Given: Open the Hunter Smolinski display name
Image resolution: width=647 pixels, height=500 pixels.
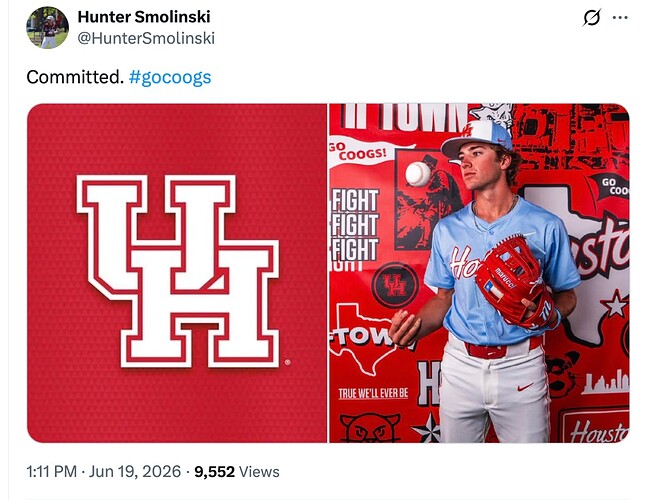Looking at the screenshot, I should point(144,17).
